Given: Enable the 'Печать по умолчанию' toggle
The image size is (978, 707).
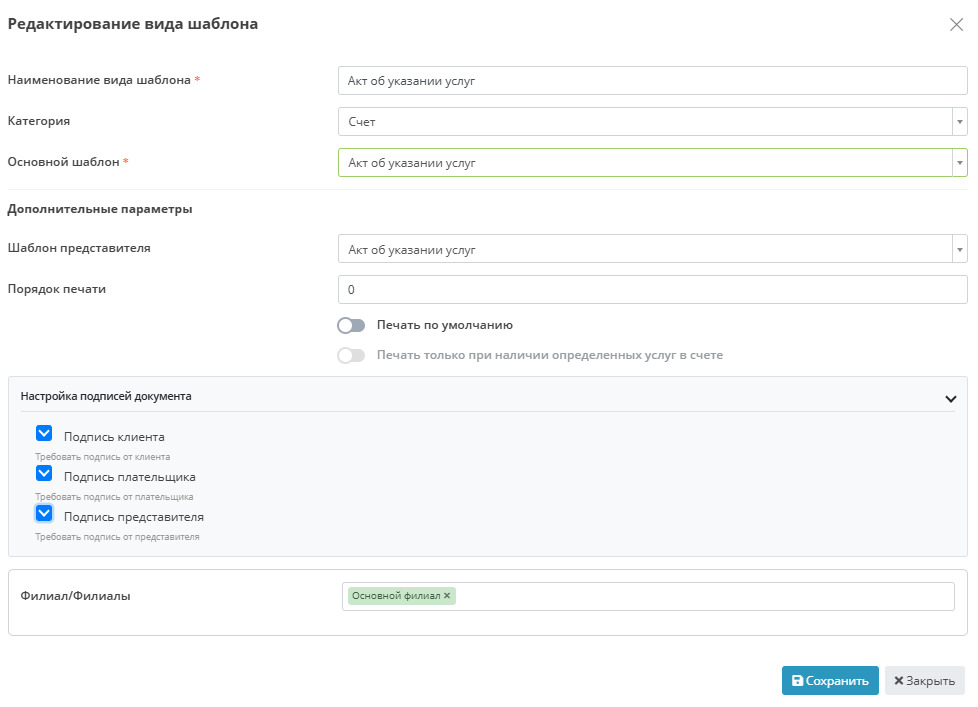Looking at the screenshot, I should pos(351,325).
